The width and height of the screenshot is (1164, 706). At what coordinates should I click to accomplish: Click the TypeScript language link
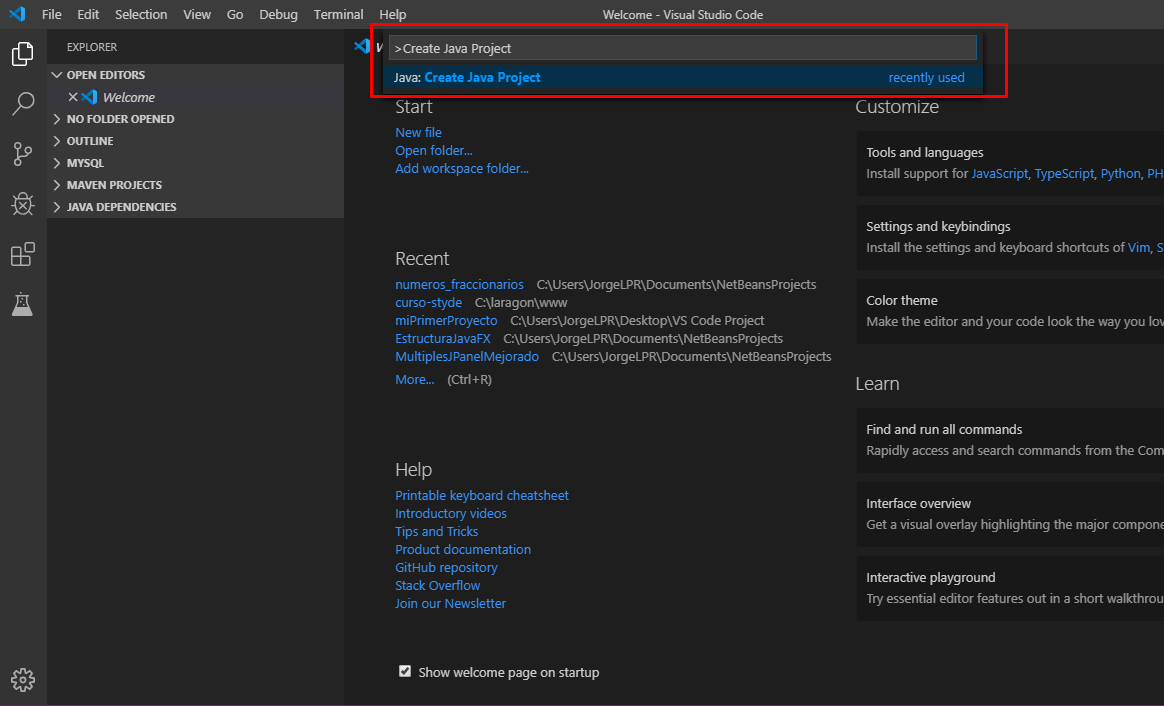(x=1065, y=173)
